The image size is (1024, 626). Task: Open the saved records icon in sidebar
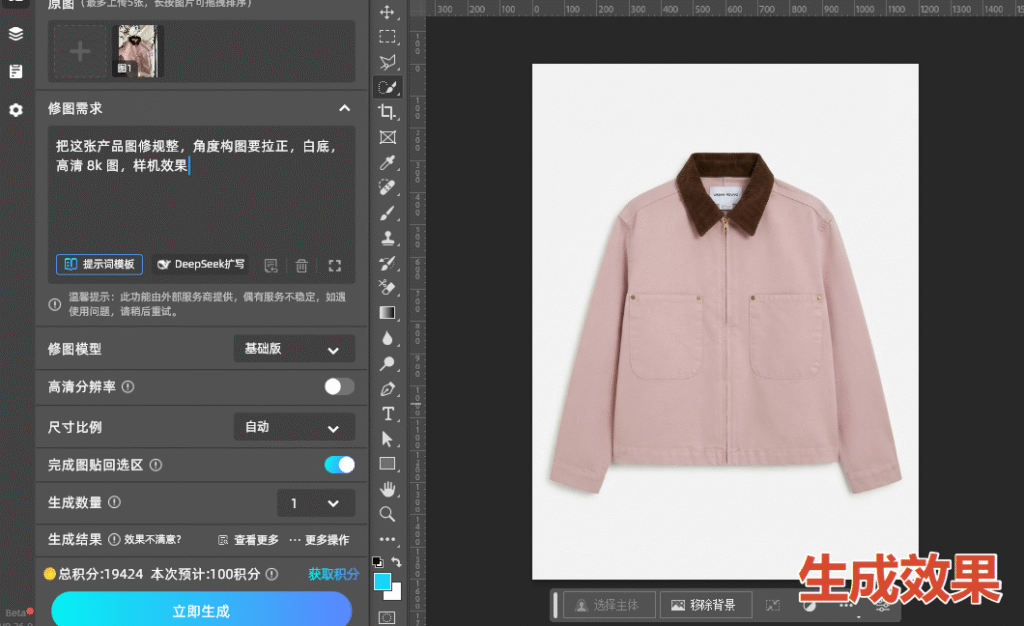click(16, 71)
